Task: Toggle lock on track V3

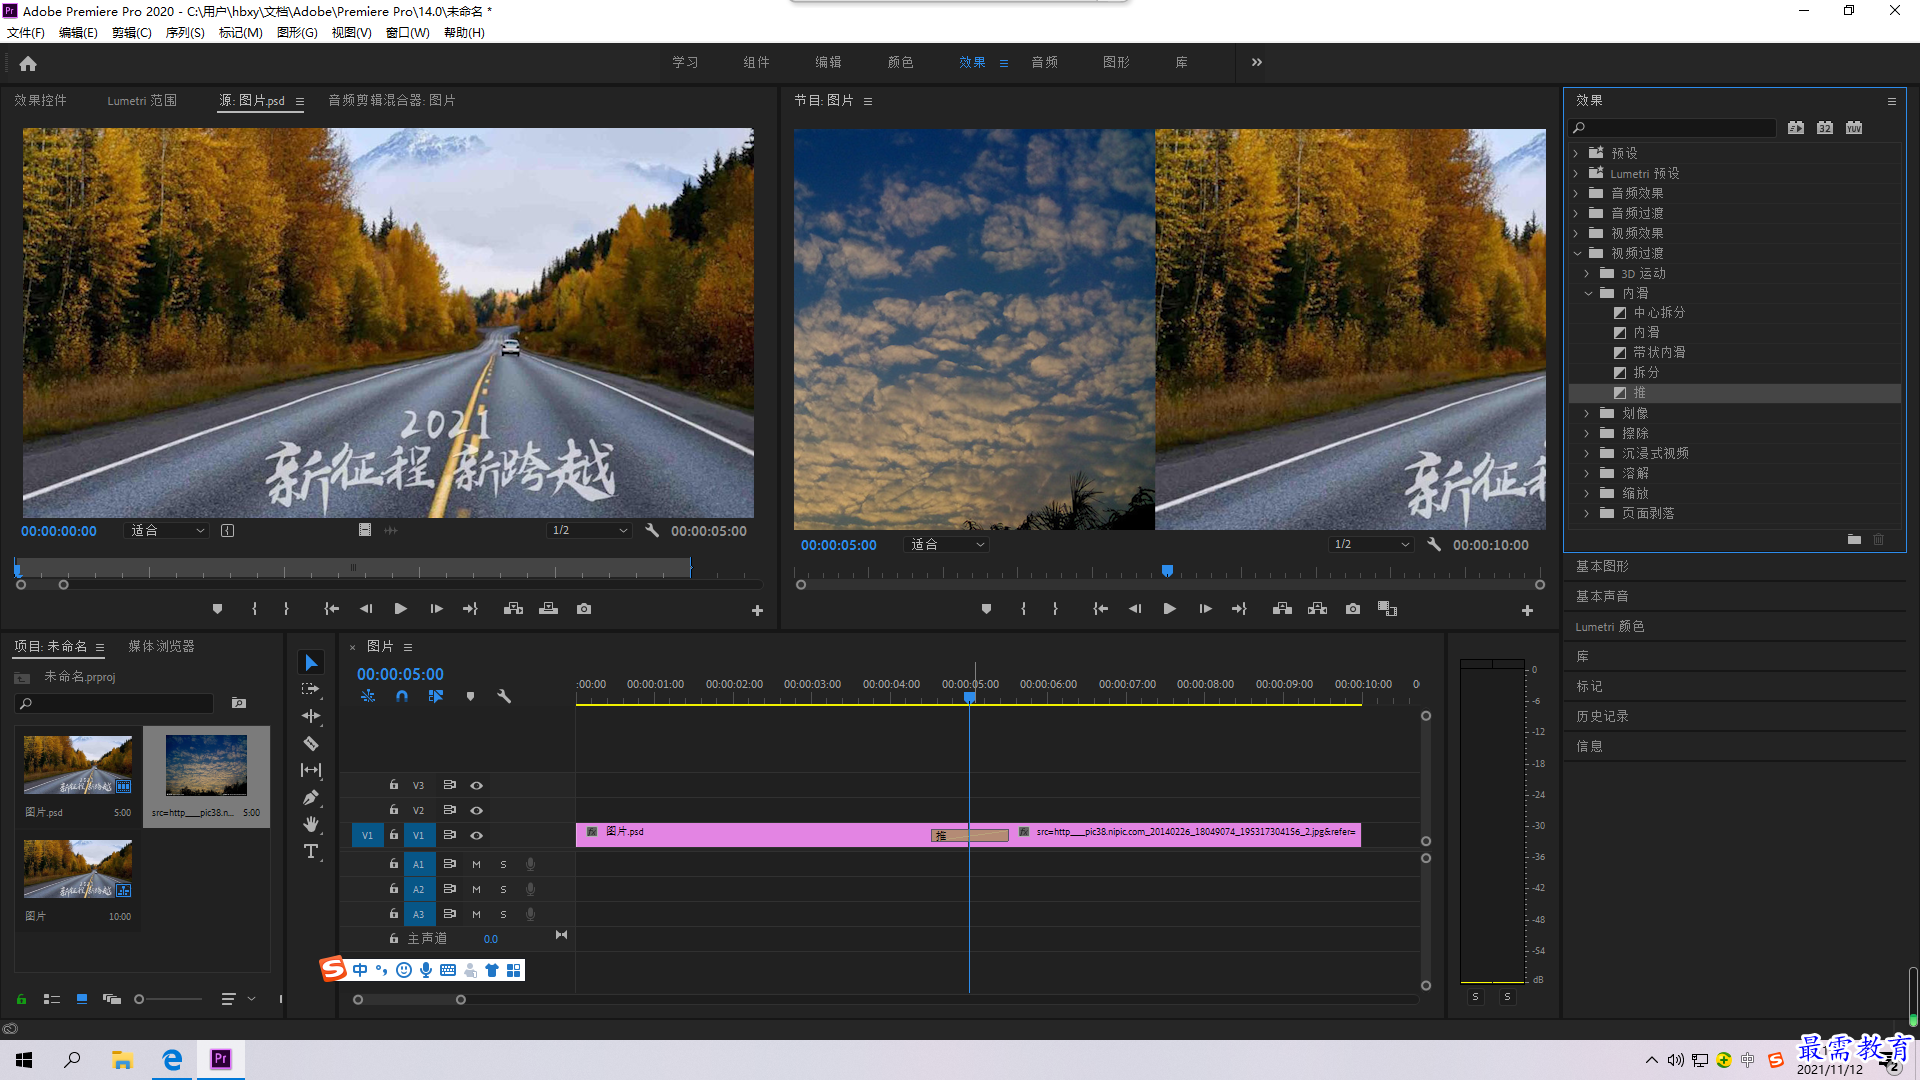Action: pyautogui.click(x=394, y=785)
